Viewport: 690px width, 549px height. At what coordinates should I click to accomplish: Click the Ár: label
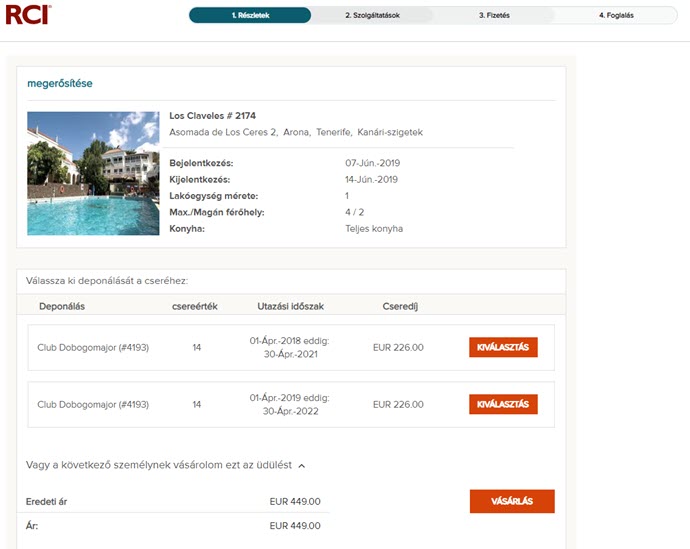pos(32,526)
